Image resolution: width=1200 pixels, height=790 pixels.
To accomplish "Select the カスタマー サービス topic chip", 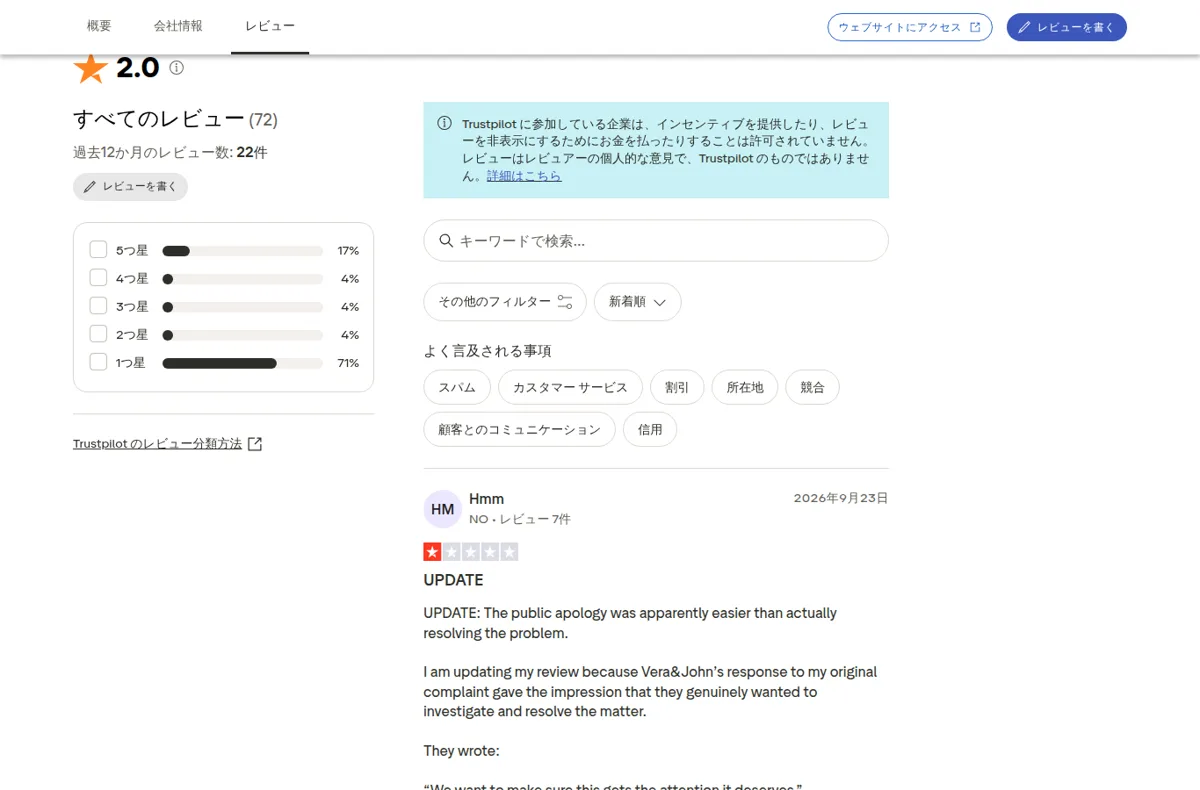I will click(570, 387).
